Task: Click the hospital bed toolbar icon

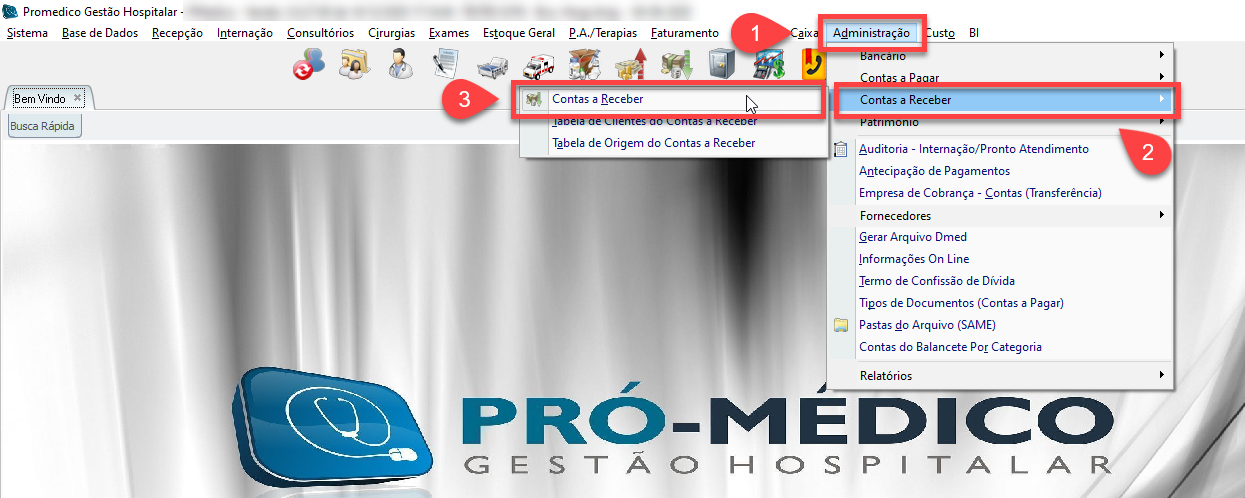Action: click(493, 65)
